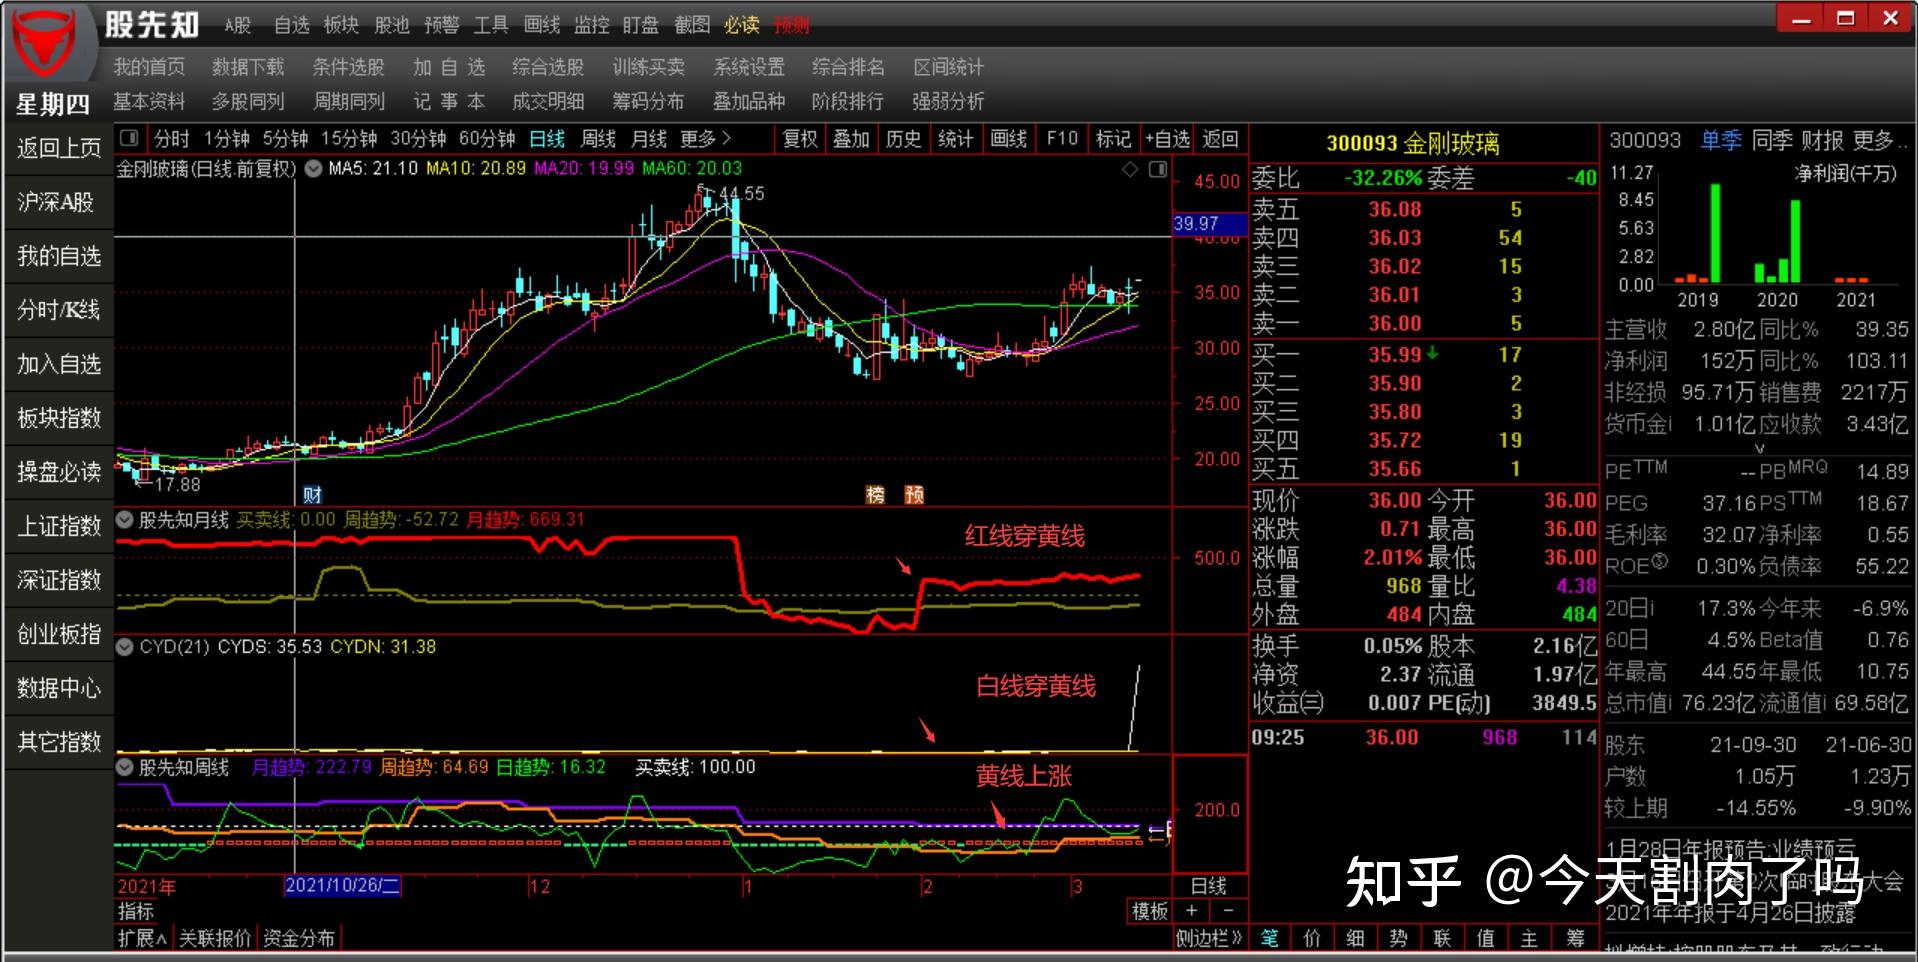1918x962 pixels.
Task: Click the 标记 mark button
Action: point(1114,138)
